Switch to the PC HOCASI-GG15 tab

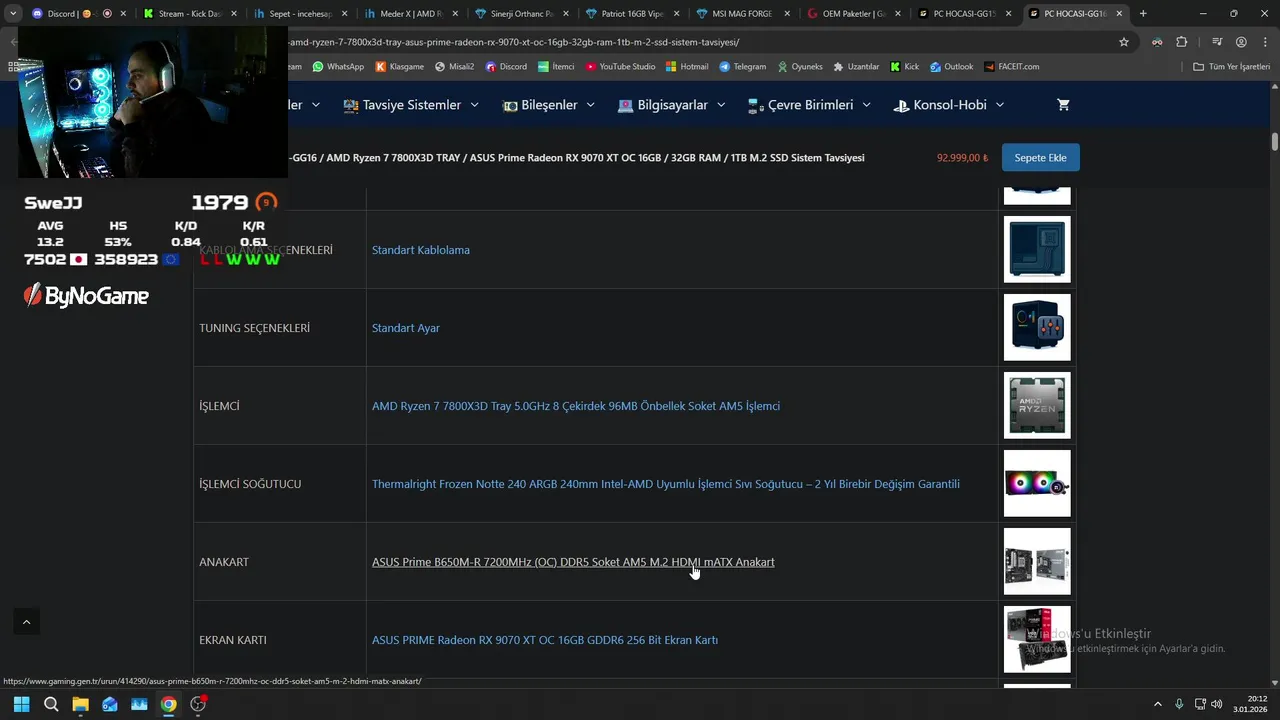click(962, 14)
